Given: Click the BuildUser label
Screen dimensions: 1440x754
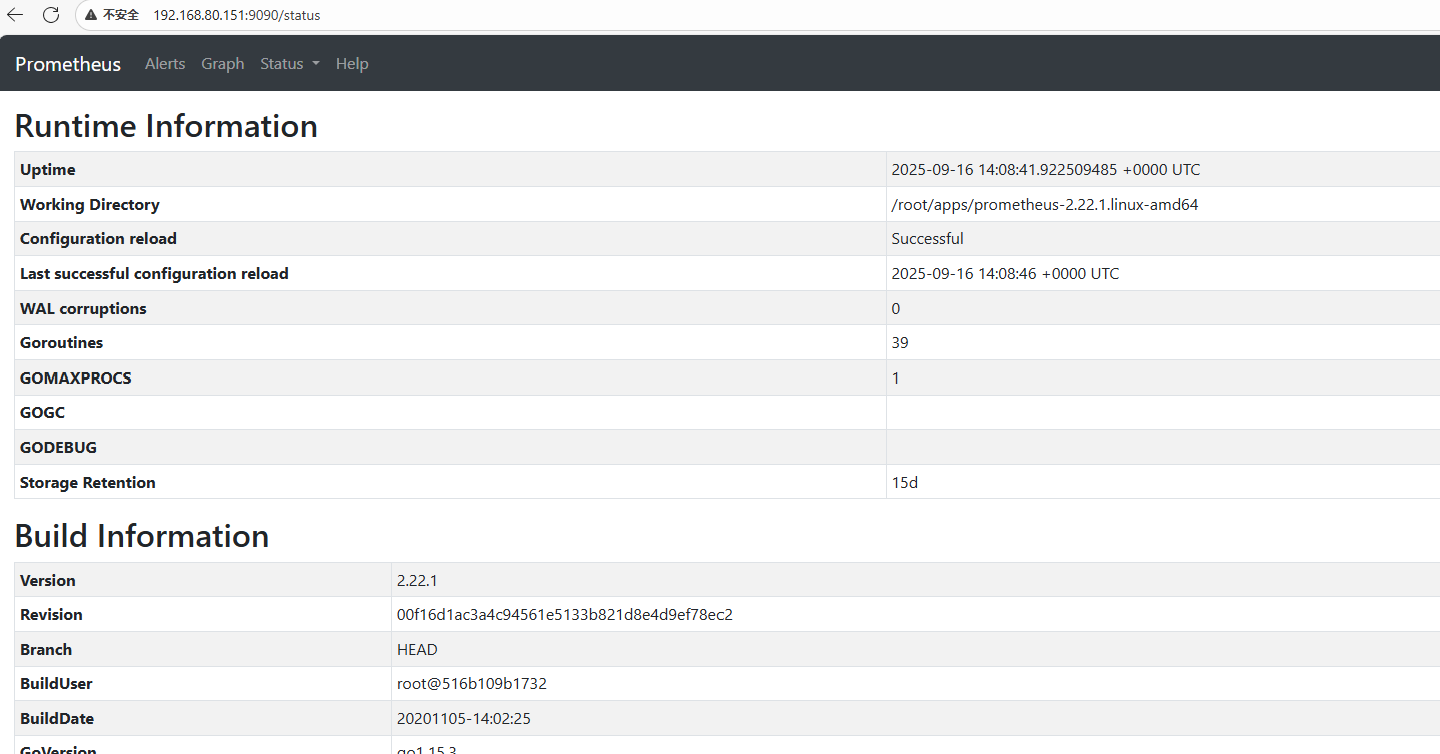Looking at the screenshot, I should pos(56,684).
